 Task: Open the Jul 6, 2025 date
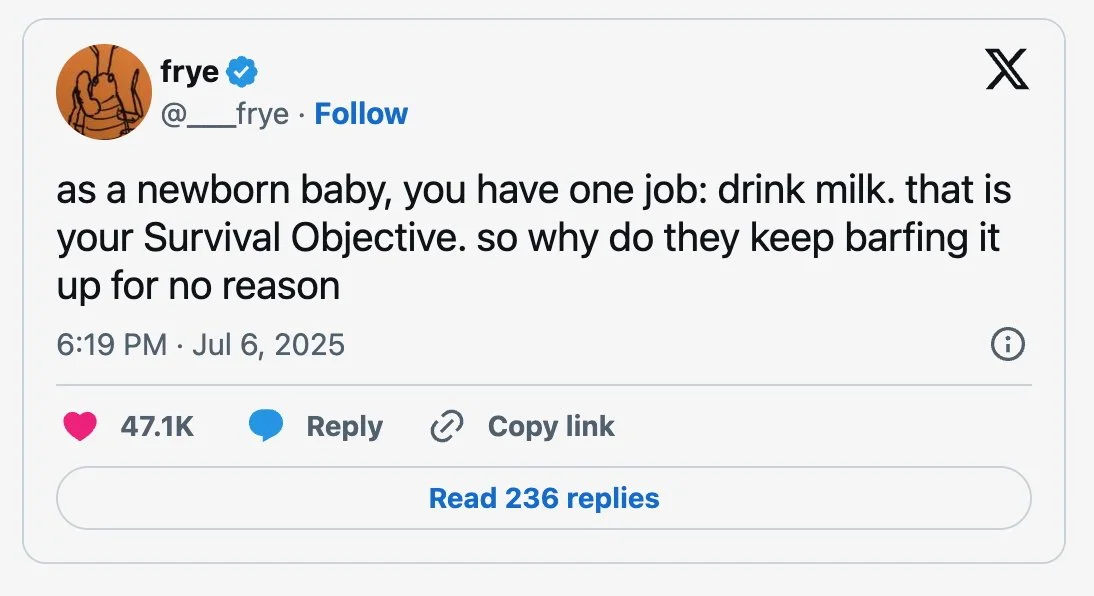pyautogui.click(x=267, y=346)
